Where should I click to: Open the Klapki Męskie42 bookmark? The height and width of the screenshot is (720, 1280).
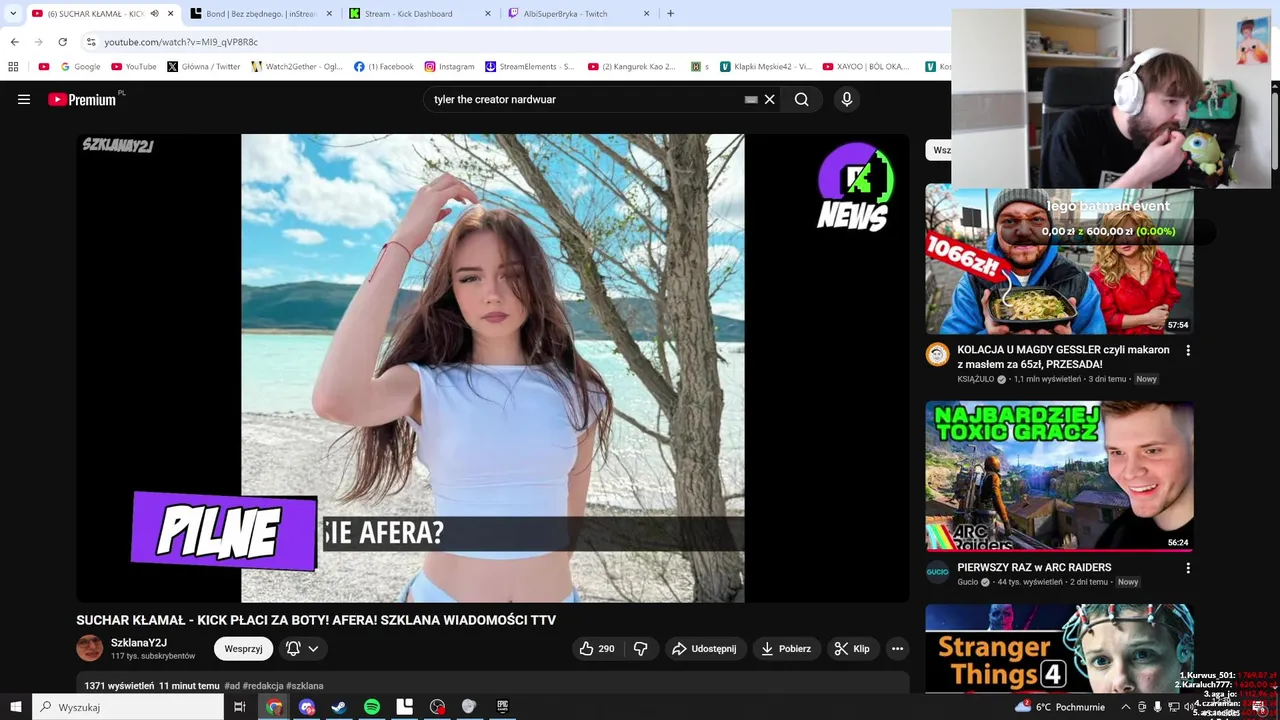click(x=765, y=66)
